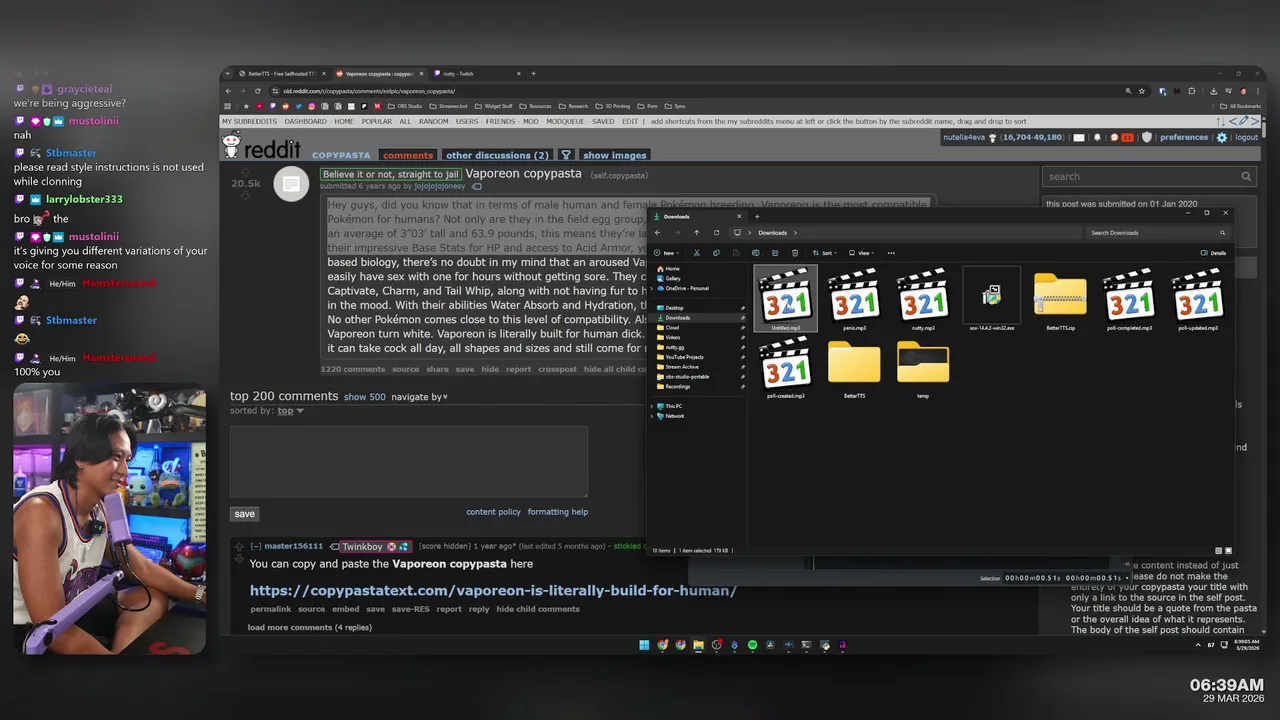The image size is (1280, 720).
Task: Open the copypastatext.com vaporeon link
Action: tap(493, 590)
